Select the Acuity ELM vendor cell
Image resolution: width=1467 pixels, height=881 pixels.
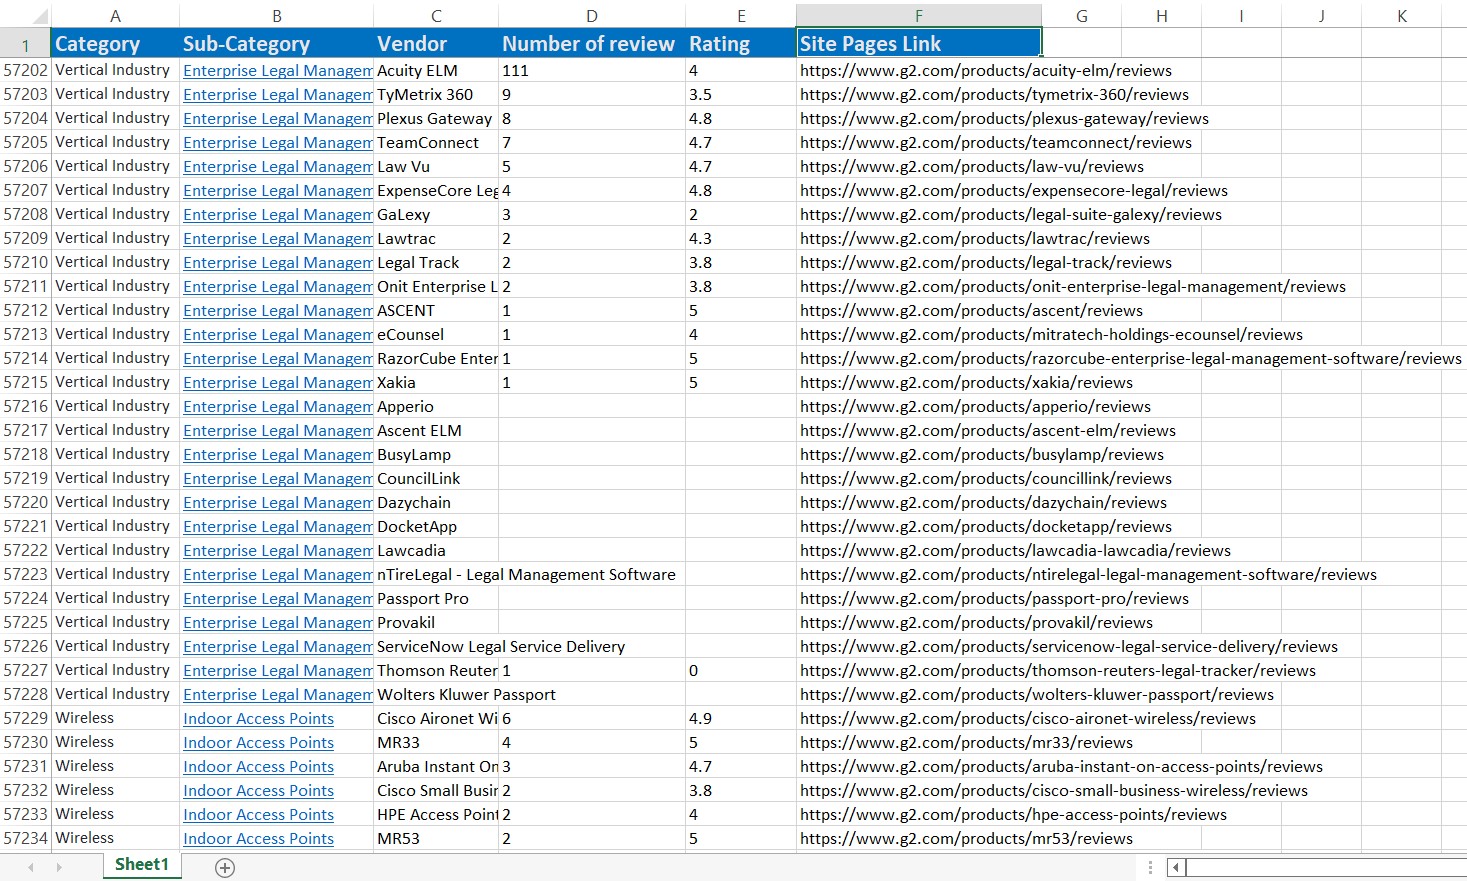click(x=436, y=71)
